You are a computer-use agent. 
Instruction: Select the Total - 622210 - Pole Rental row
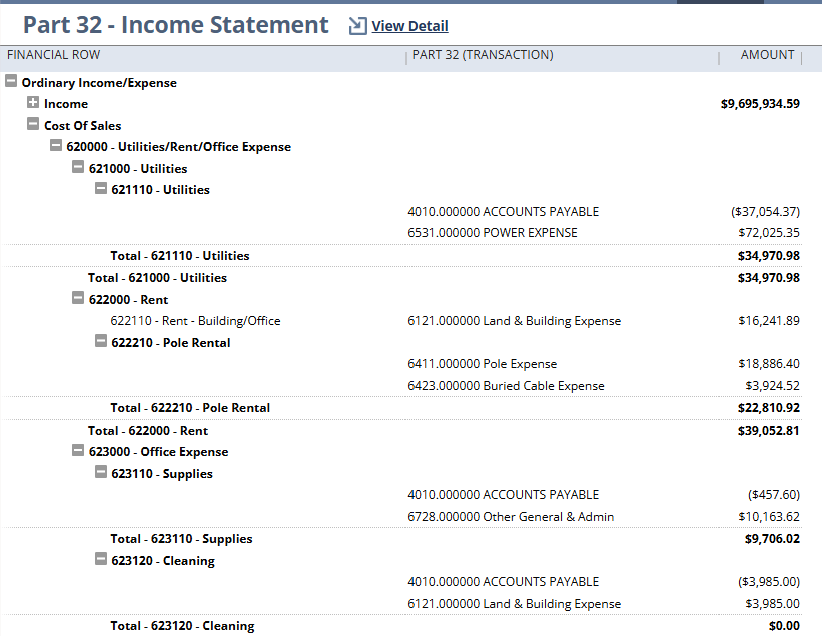pos(402,408)
